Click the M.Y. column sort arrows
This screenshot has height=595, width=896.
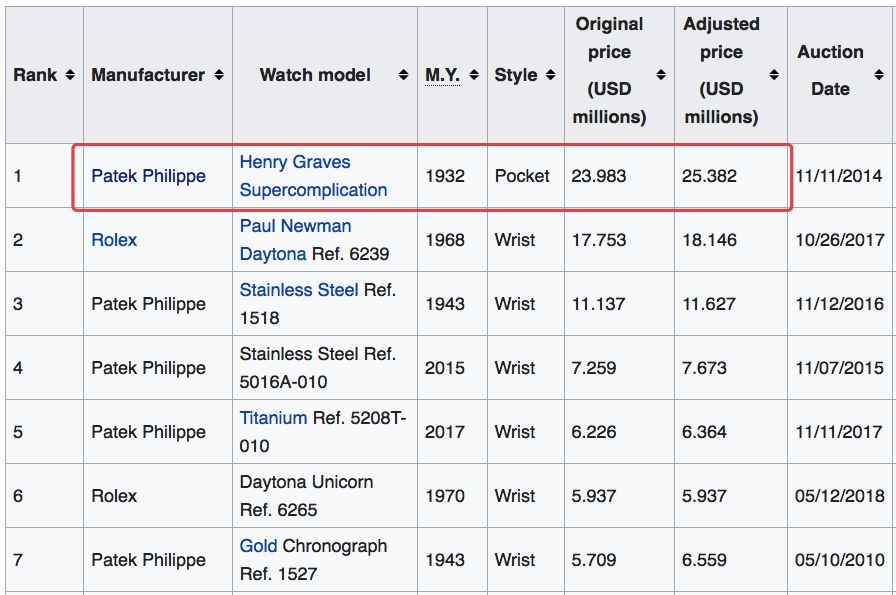[474, 75]
